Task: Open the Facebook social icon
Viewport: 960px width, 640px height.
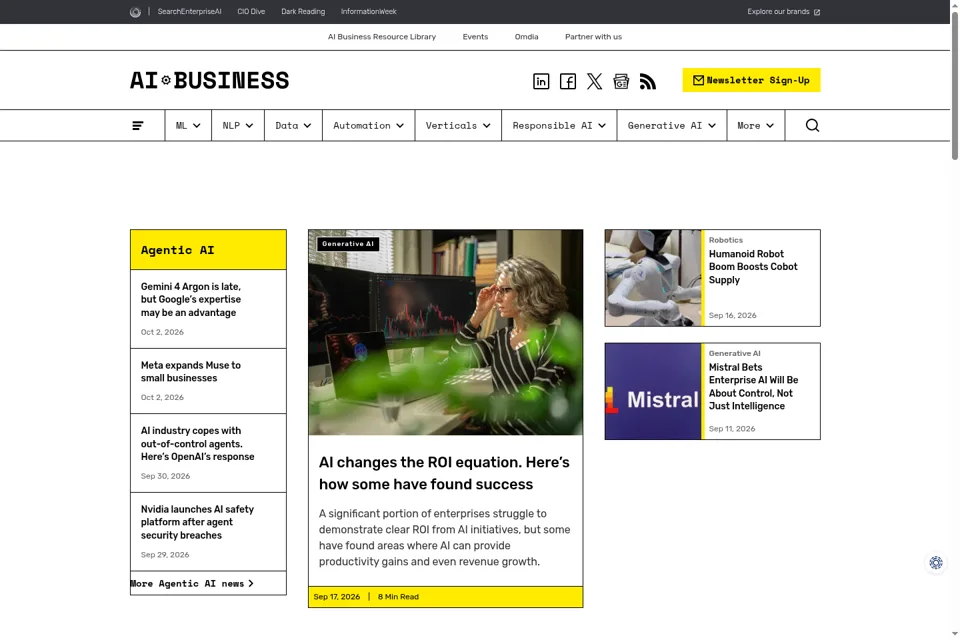Action: click(568, 81)
